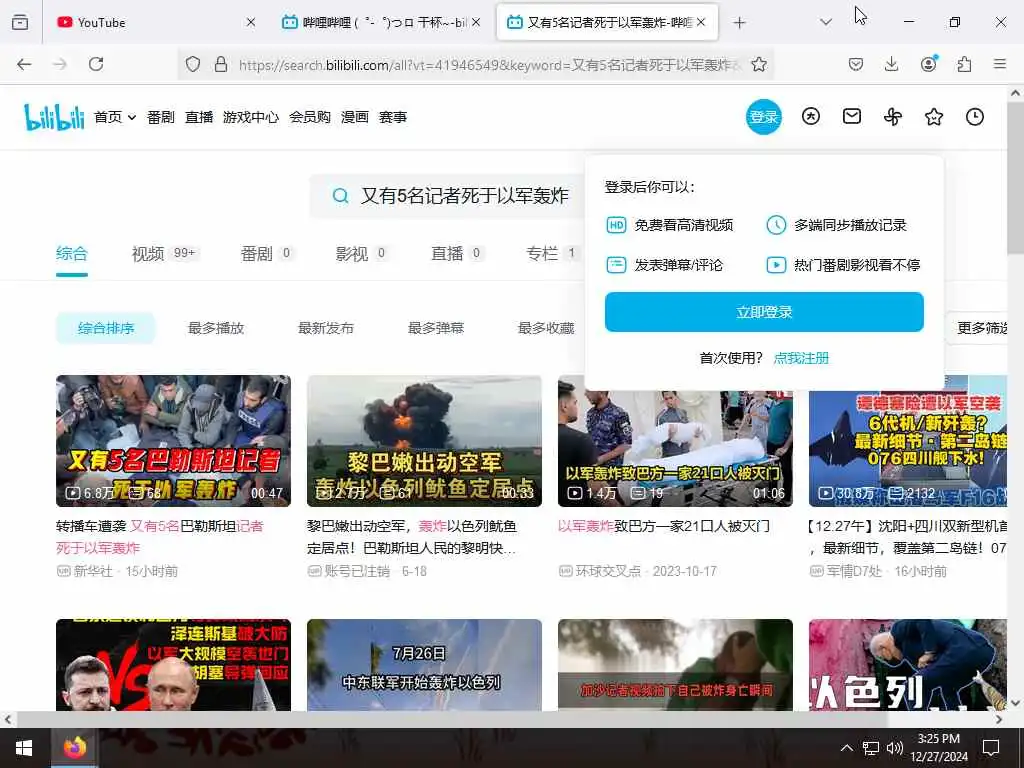Switch to the 影视 0 tab
1024x768 pixels.
[x=361, y=253]
